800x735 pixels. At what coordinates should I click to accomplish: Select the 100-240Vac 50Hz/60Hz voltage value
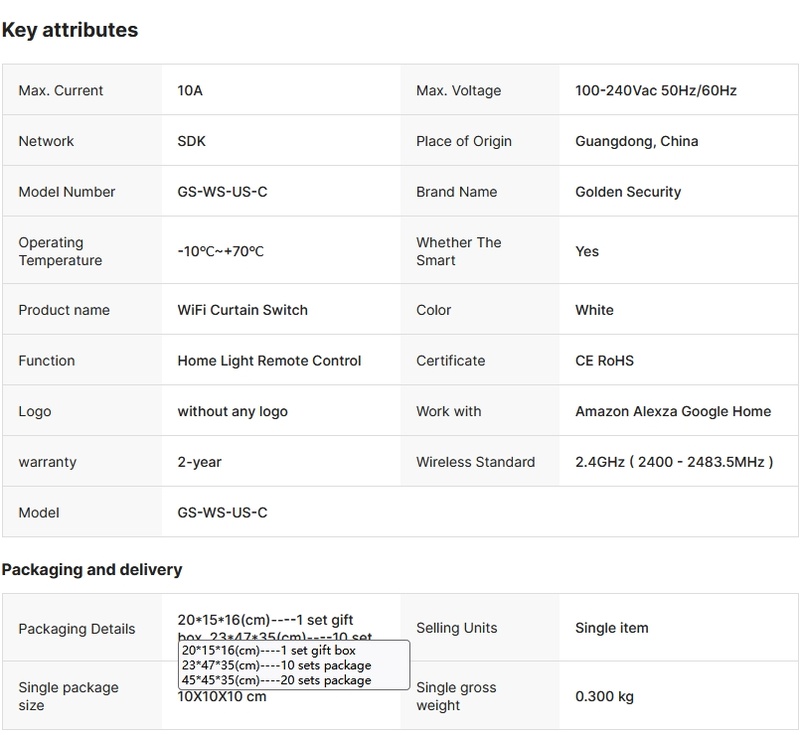pos(656,90)
